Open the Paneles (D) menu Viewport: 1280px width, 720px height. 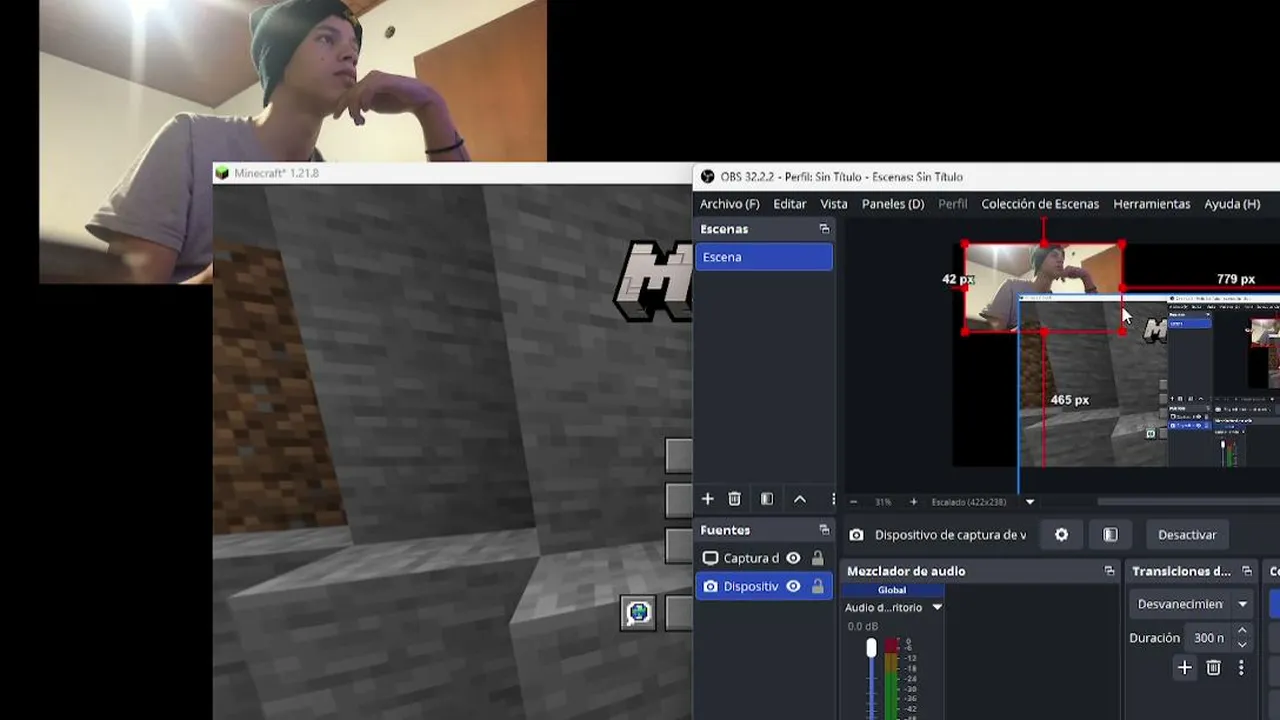pos(893,204)
